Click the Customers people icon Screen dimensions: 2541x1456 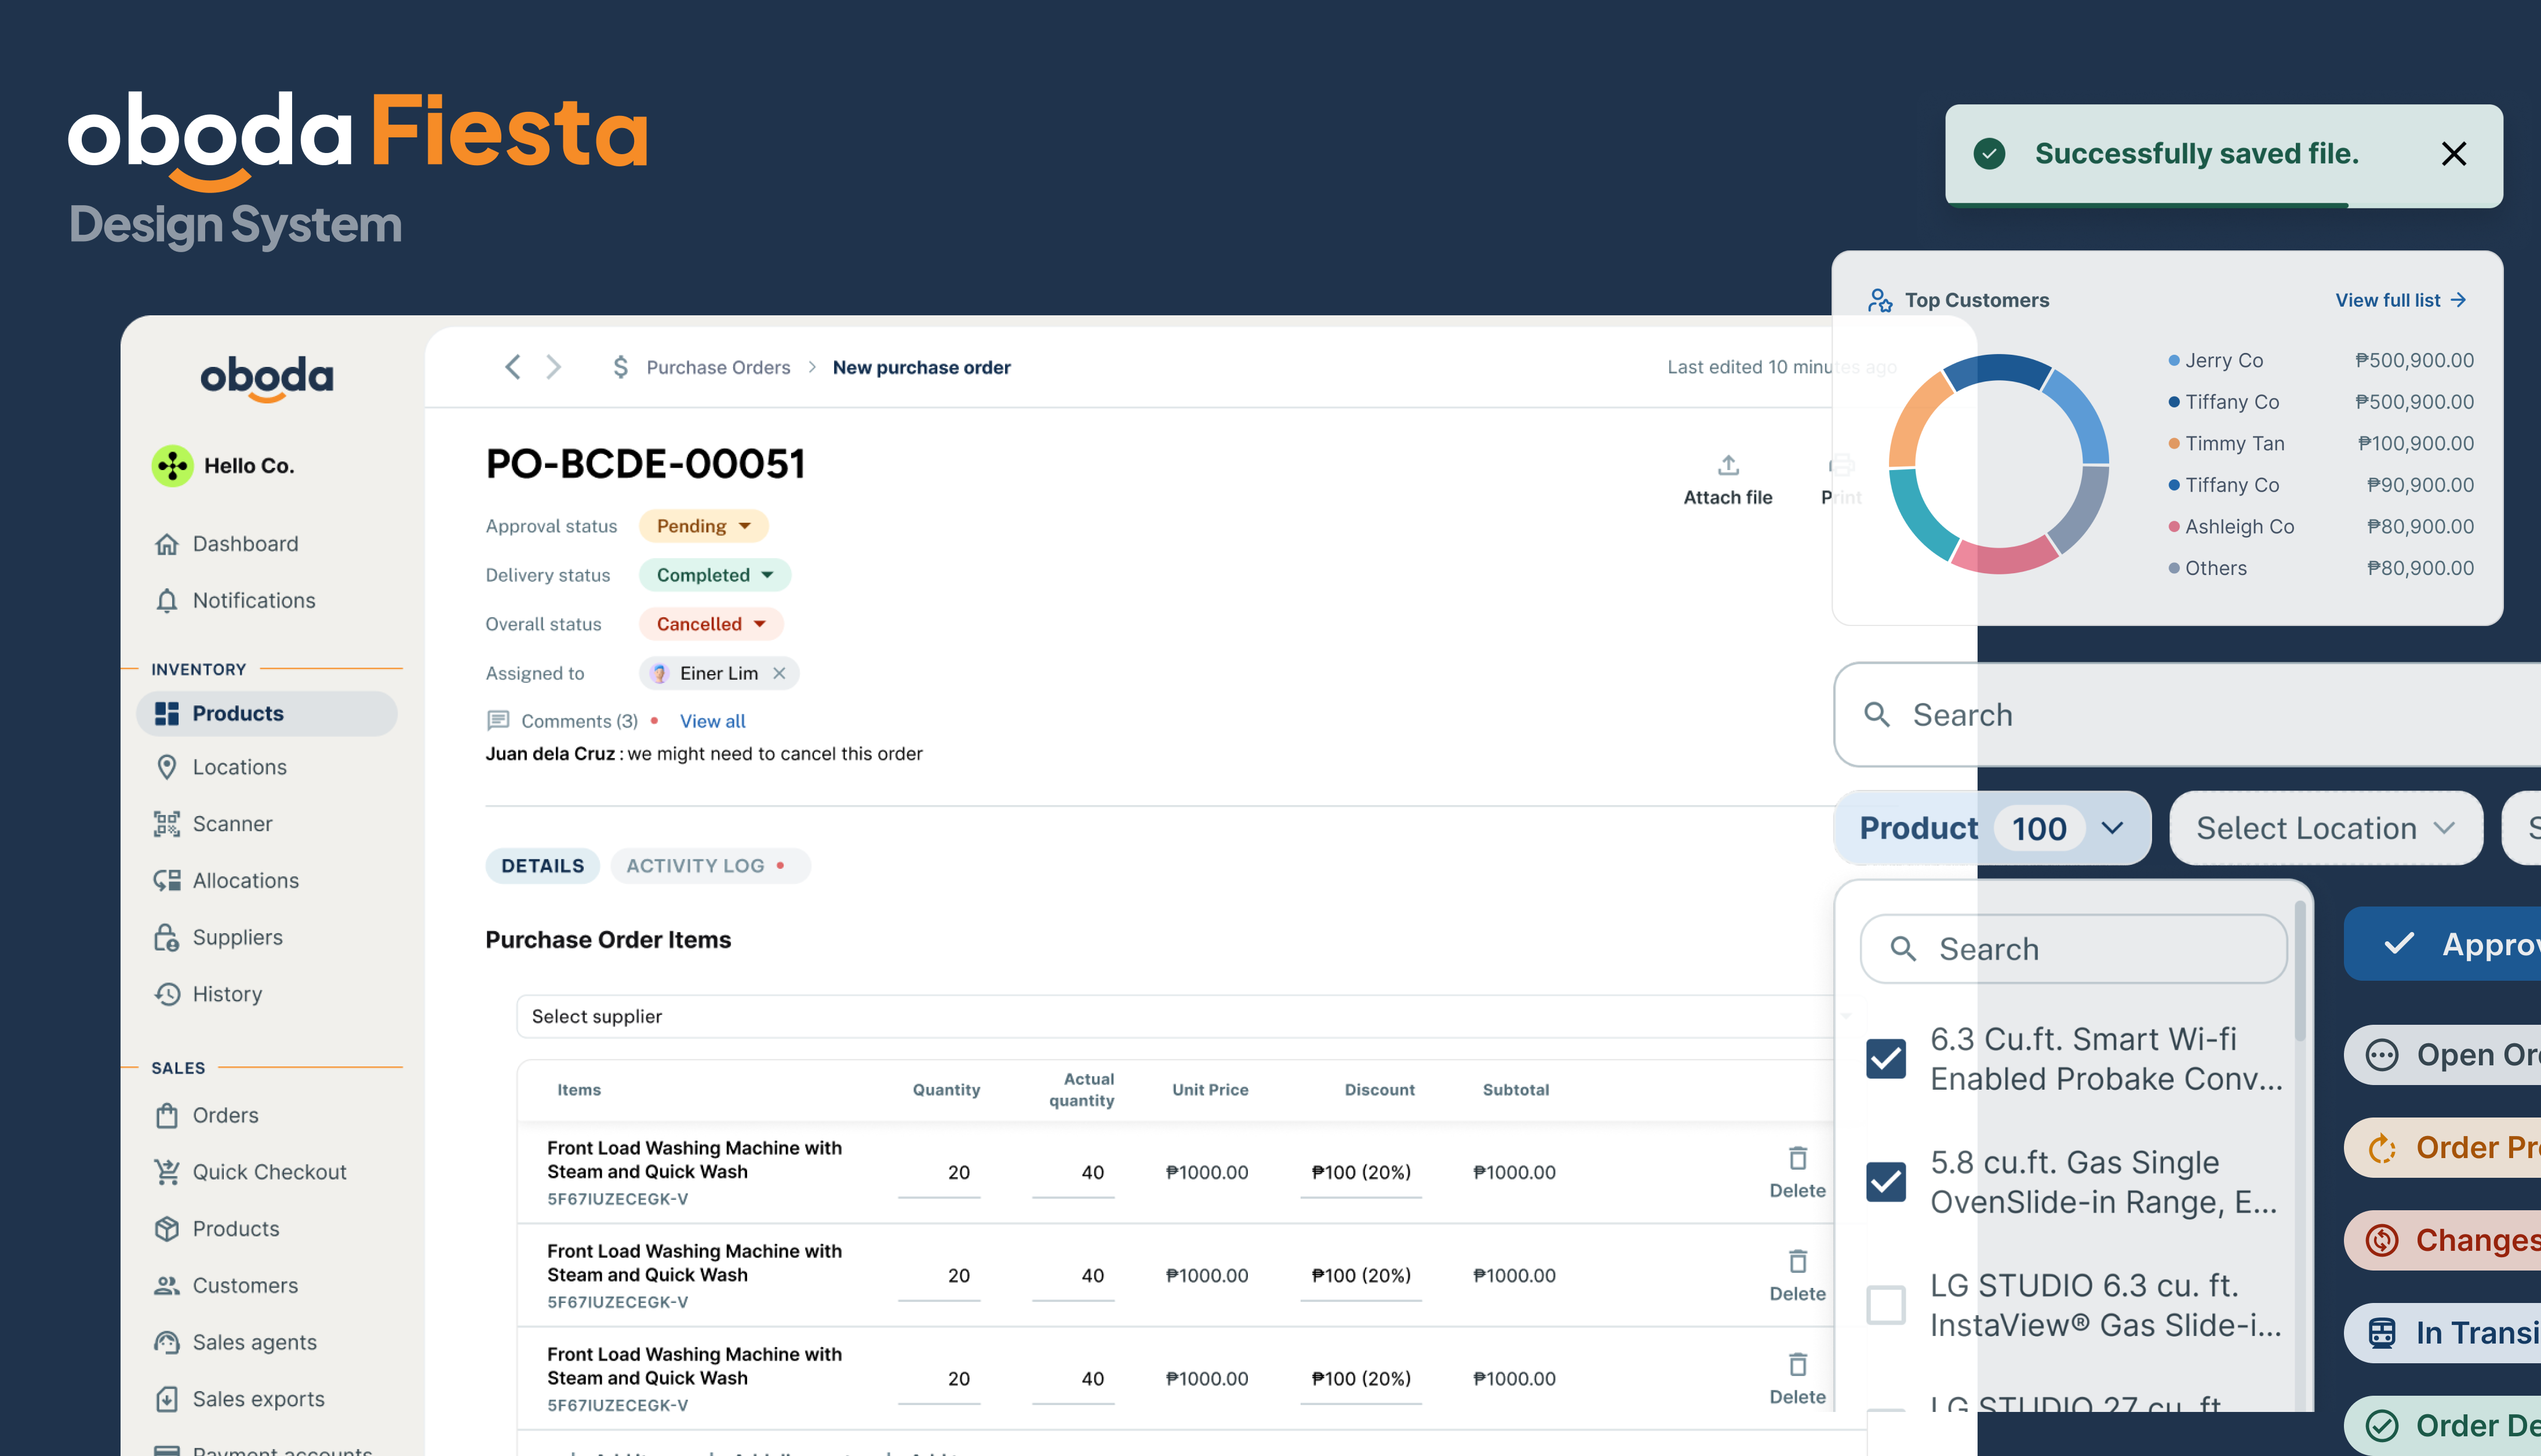click(167, 1285)
